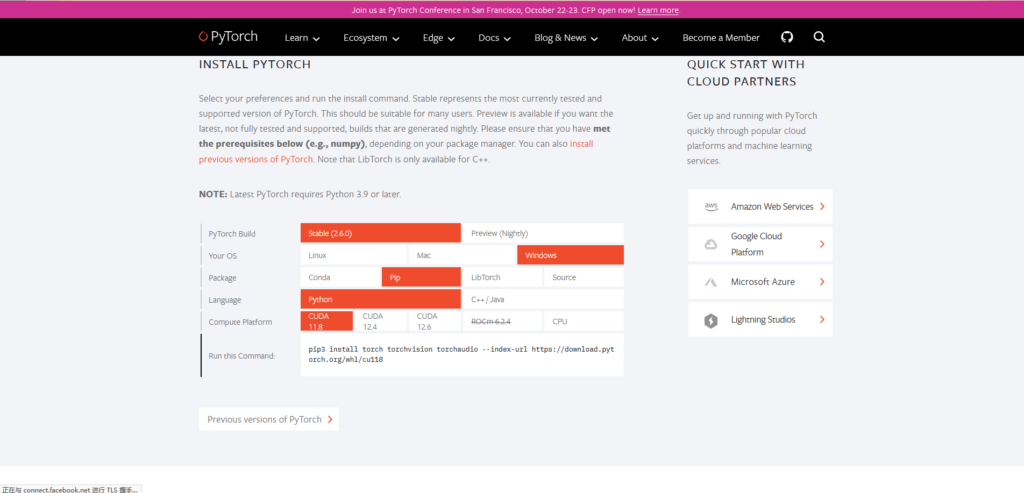
Task: Click the Google Cloud Platform cloud icon
Action: [x=711, y=244]
